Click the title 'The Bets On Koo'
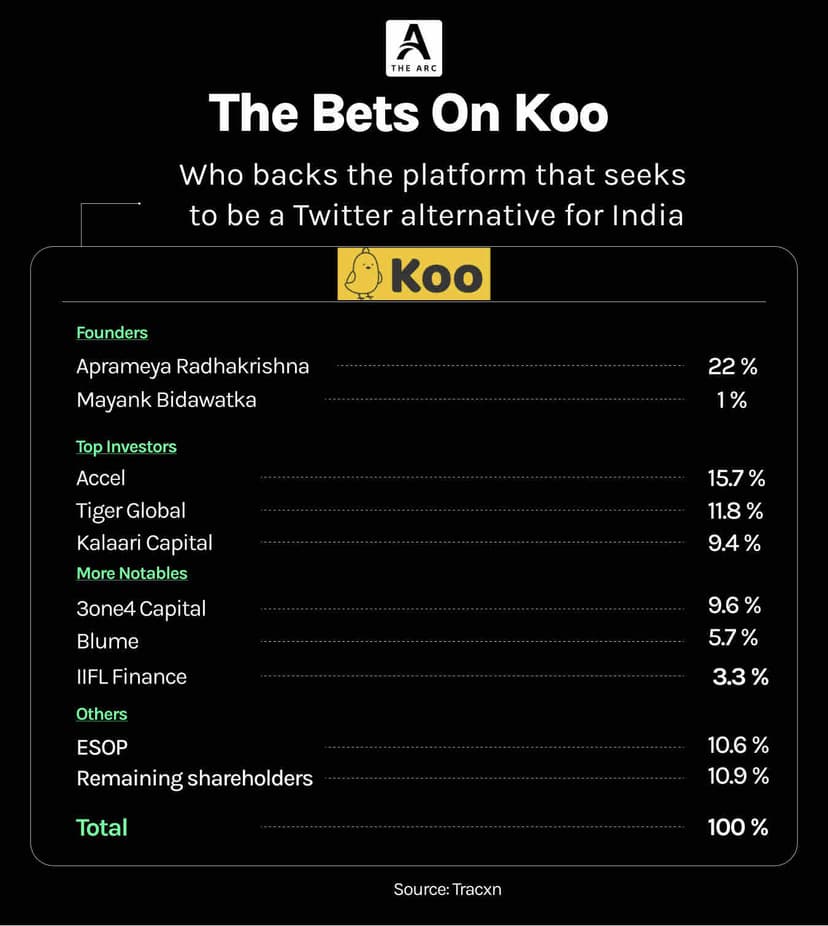The height and width of the screenshot is (926, 828). pos(408,113)
